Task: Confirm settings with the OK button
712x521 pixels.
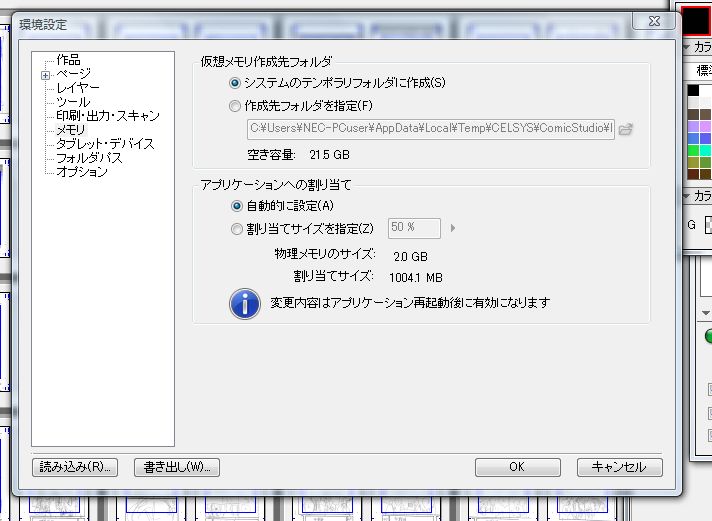Action: pos(518,467)
